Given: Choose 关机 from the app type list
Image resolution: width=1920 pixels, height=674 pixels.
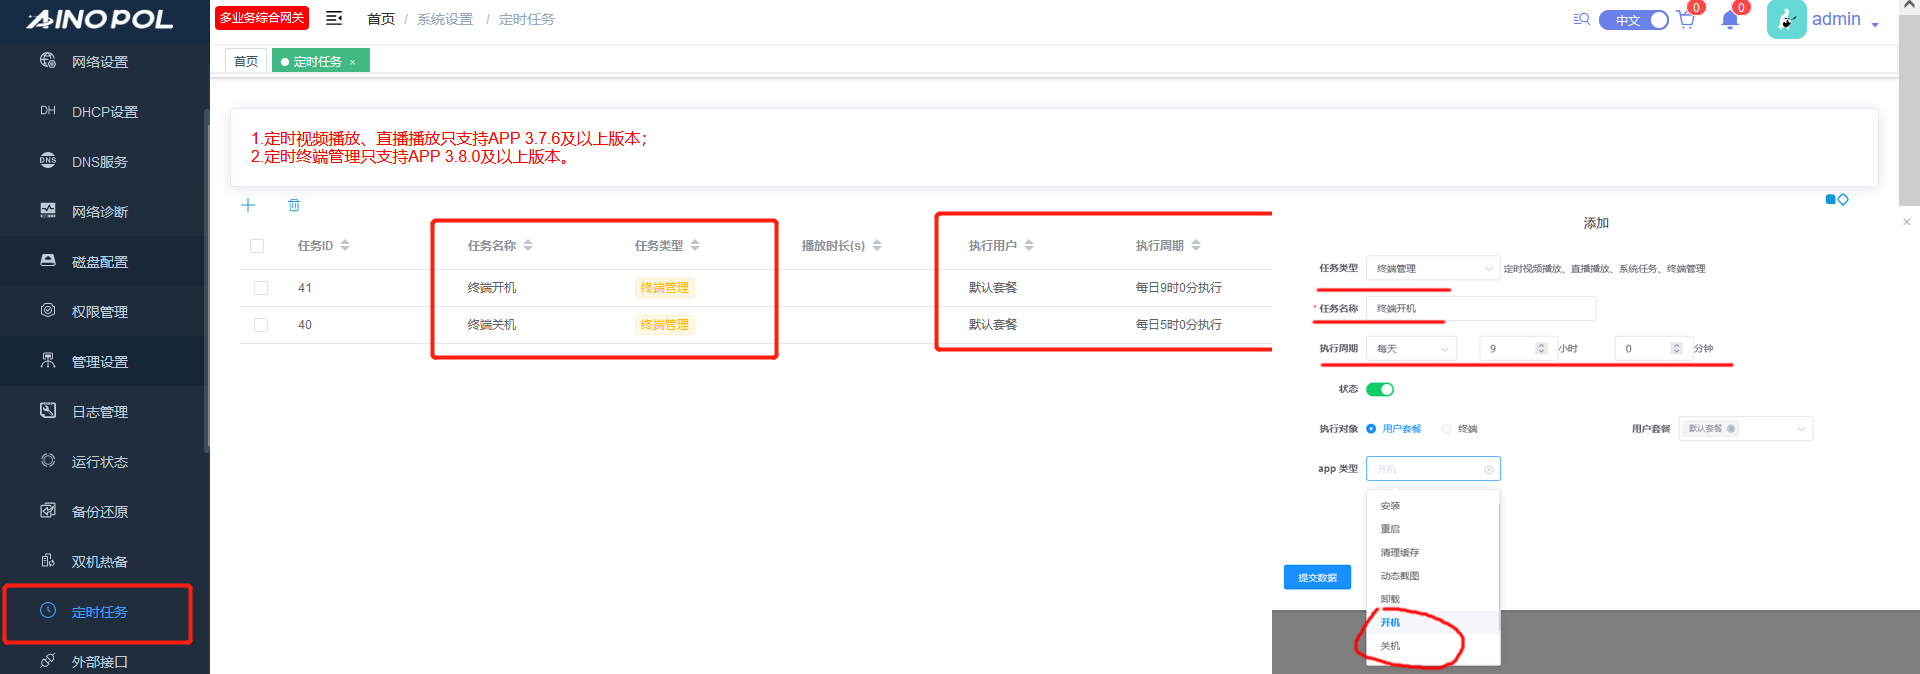Looking at the screenshot, I should click(x=1390, y=646).
